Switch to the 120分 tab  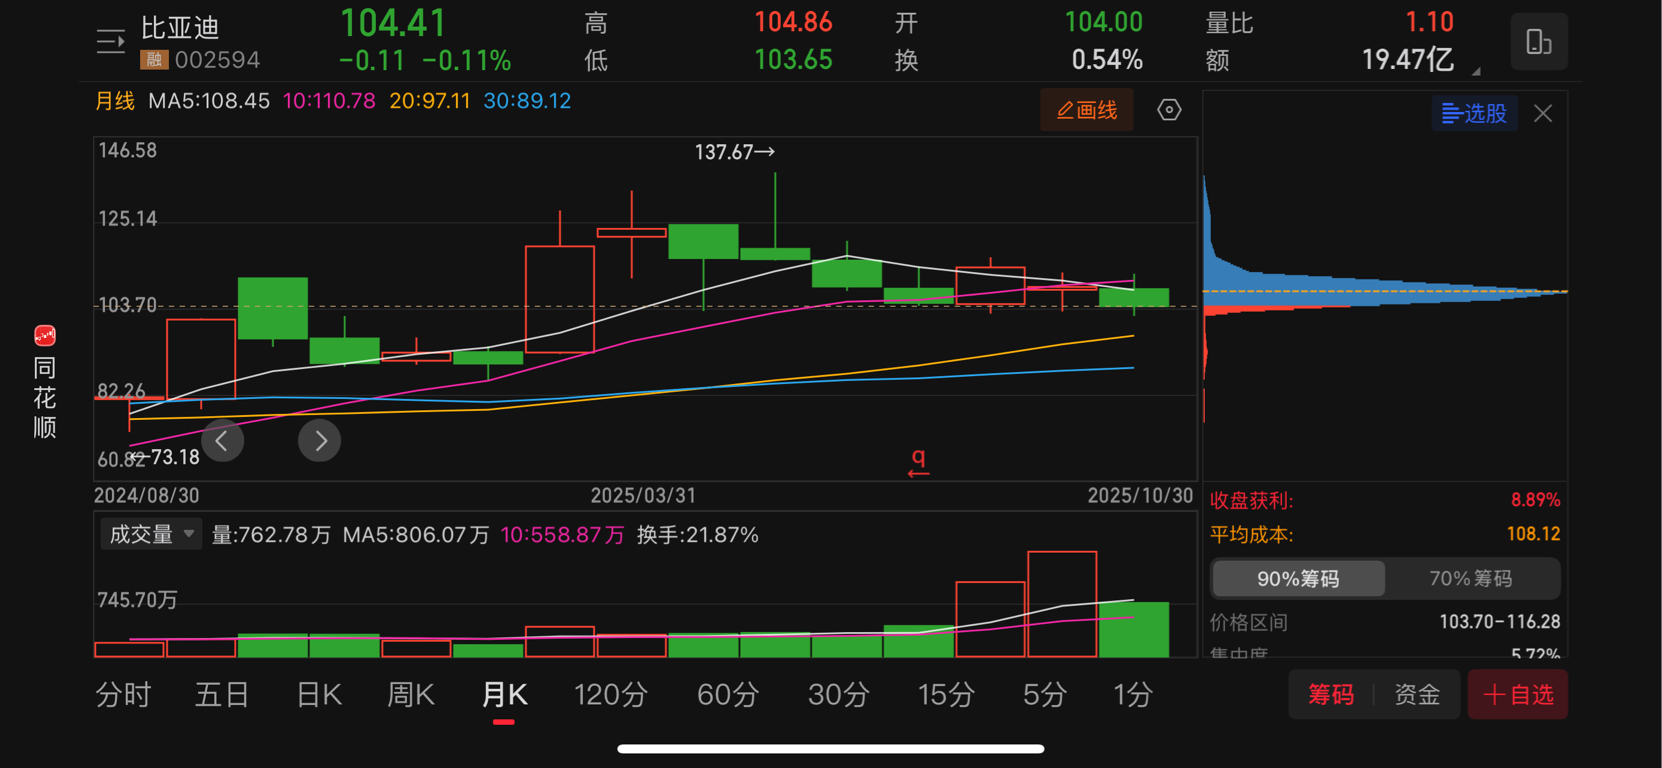[611, 695]
